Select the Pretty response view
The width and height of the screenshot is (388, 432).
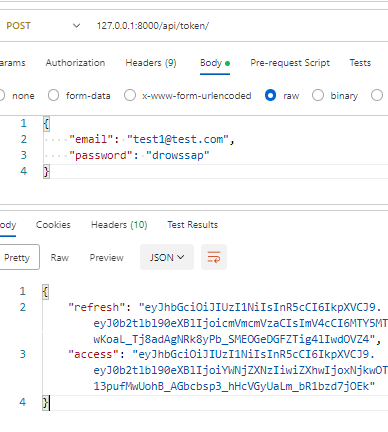19,257
